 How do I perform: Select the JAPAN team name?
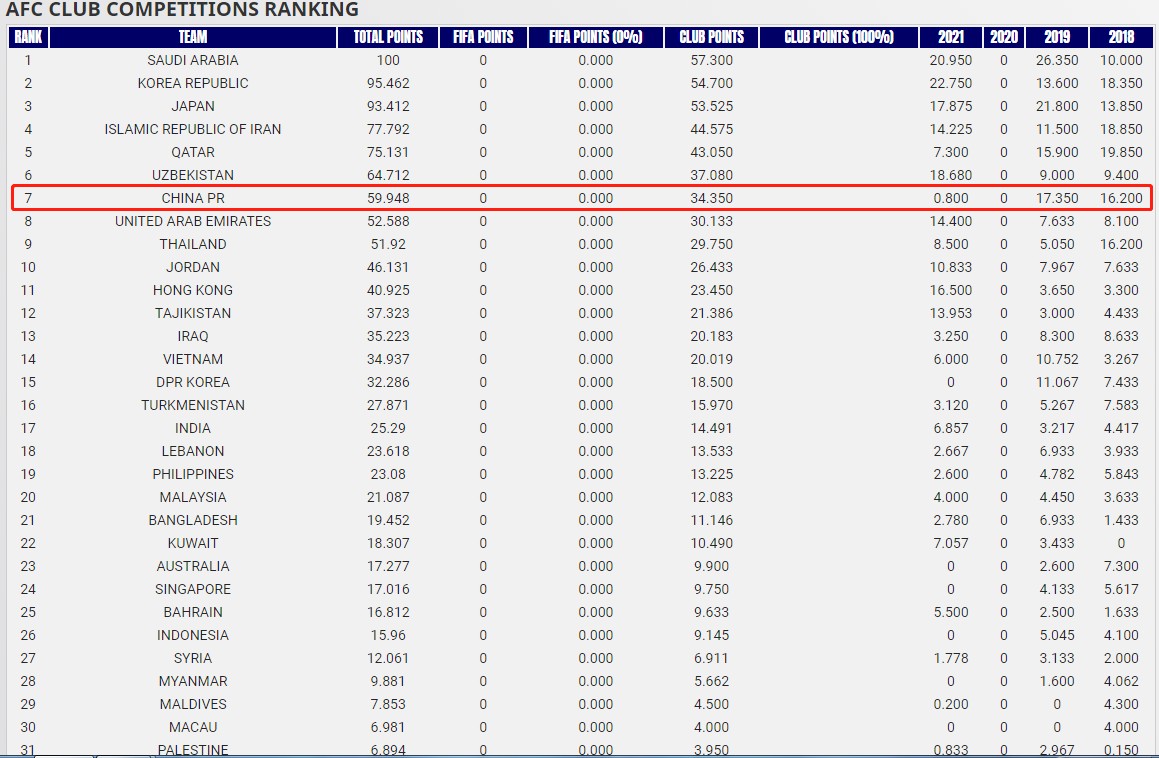tap(193, 106)
